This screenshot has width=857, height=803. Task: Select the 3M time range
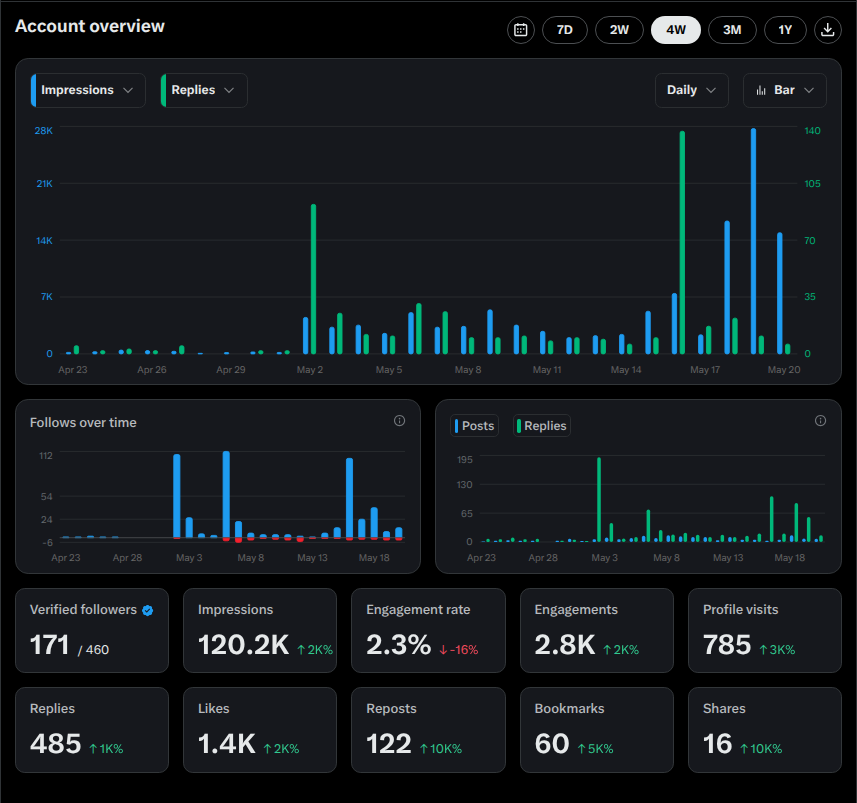(732, 30)
